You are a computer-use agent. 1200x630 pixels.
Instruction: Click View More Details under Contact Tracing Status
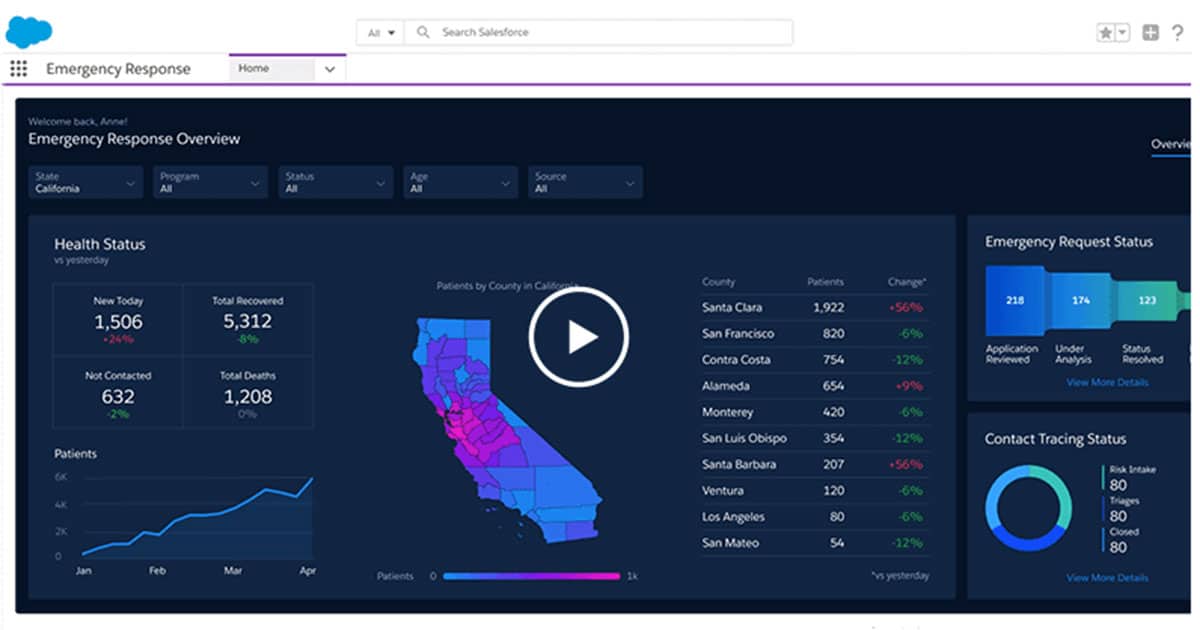click(1107, 578)
